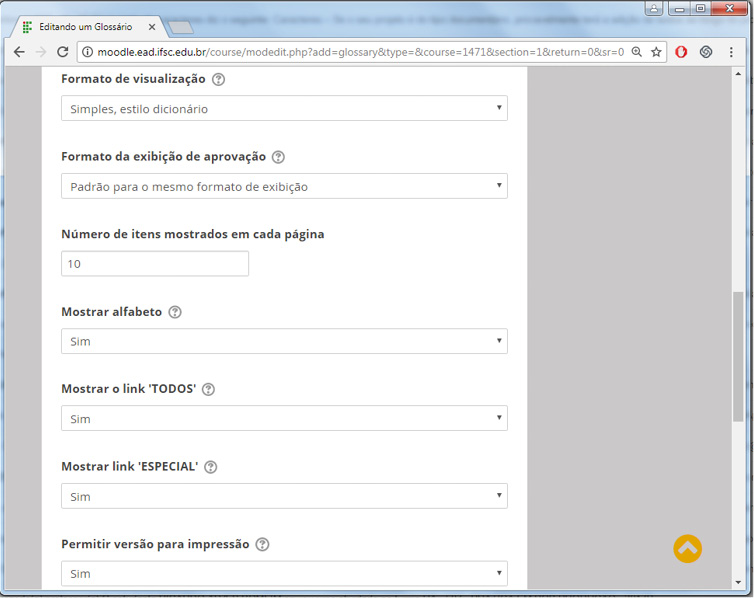Screen dimensions: 754x598
Task: Click help icon beside Mostrar link 'ESPECIAL'
Action: (x=211, y=467)
